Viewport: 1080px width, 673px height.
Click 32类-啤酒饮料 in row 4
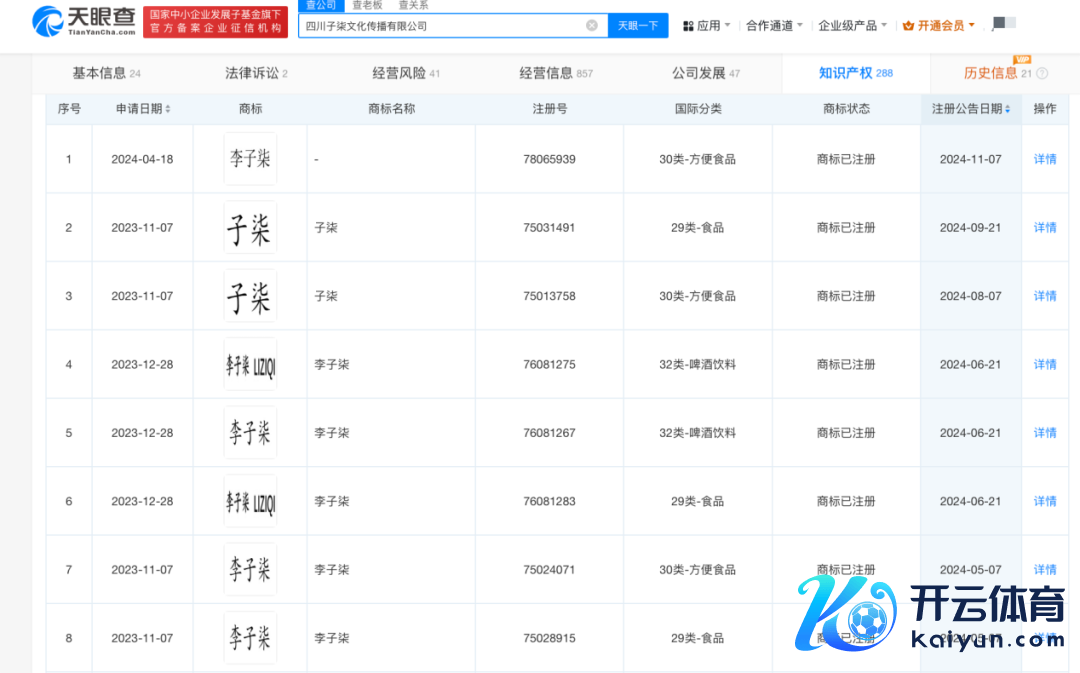pos(697,364)
